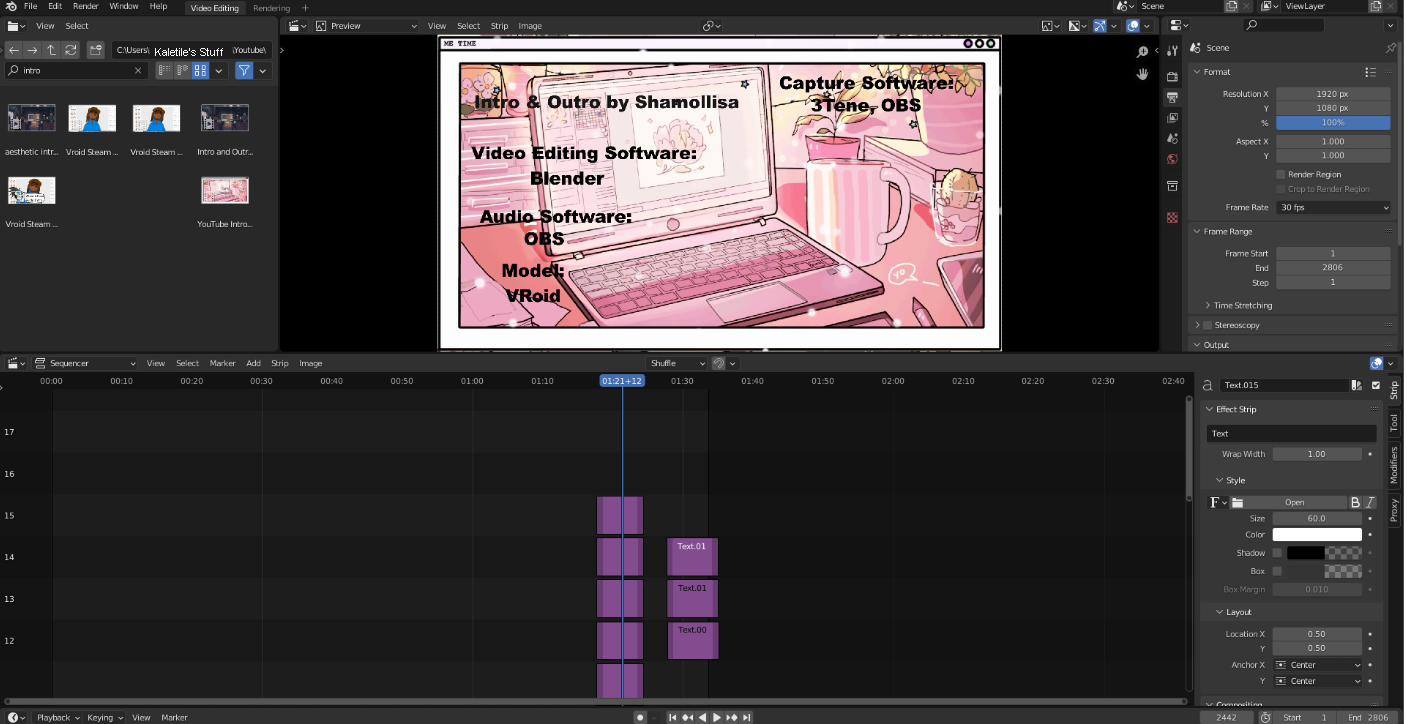Open the File menu
The width and height of the screenshot is (1407, 724).
(x=30, y=6)
